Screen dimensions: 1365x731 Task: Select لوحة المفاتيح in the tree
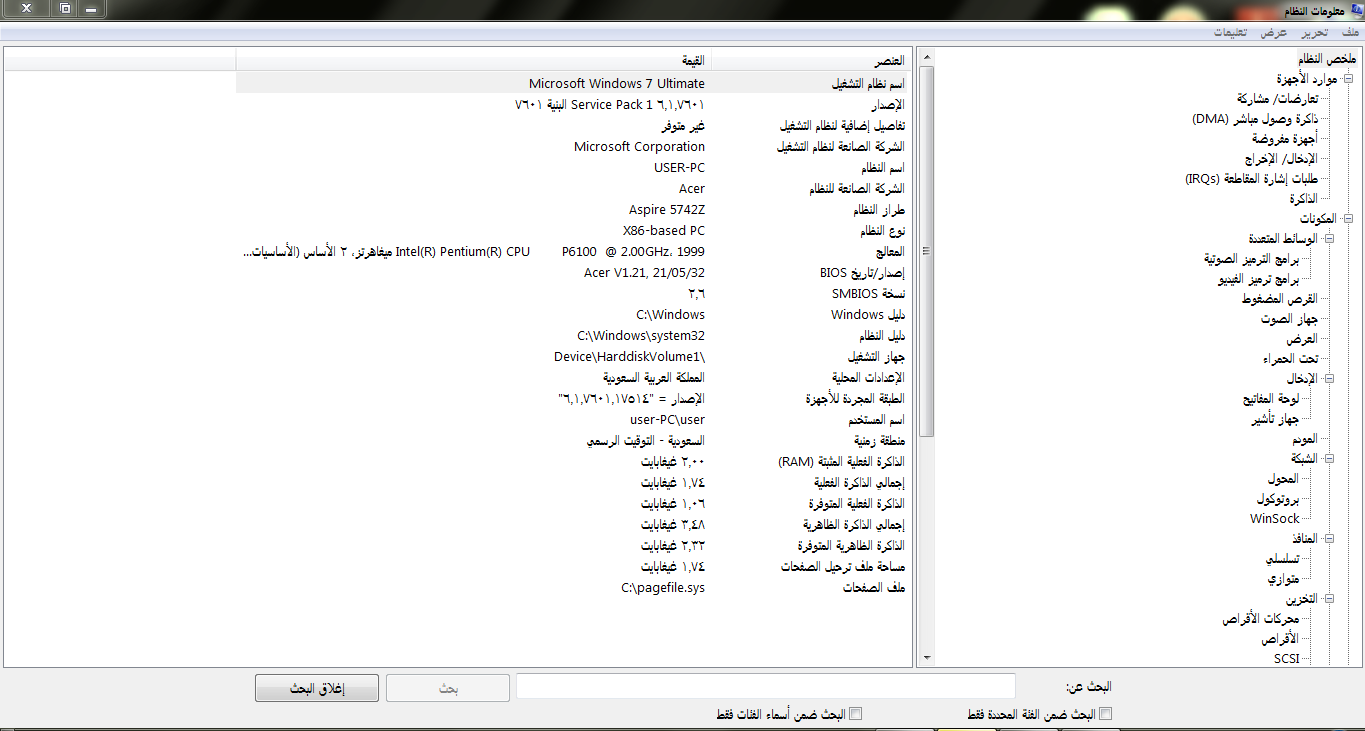click(1270, 399)
